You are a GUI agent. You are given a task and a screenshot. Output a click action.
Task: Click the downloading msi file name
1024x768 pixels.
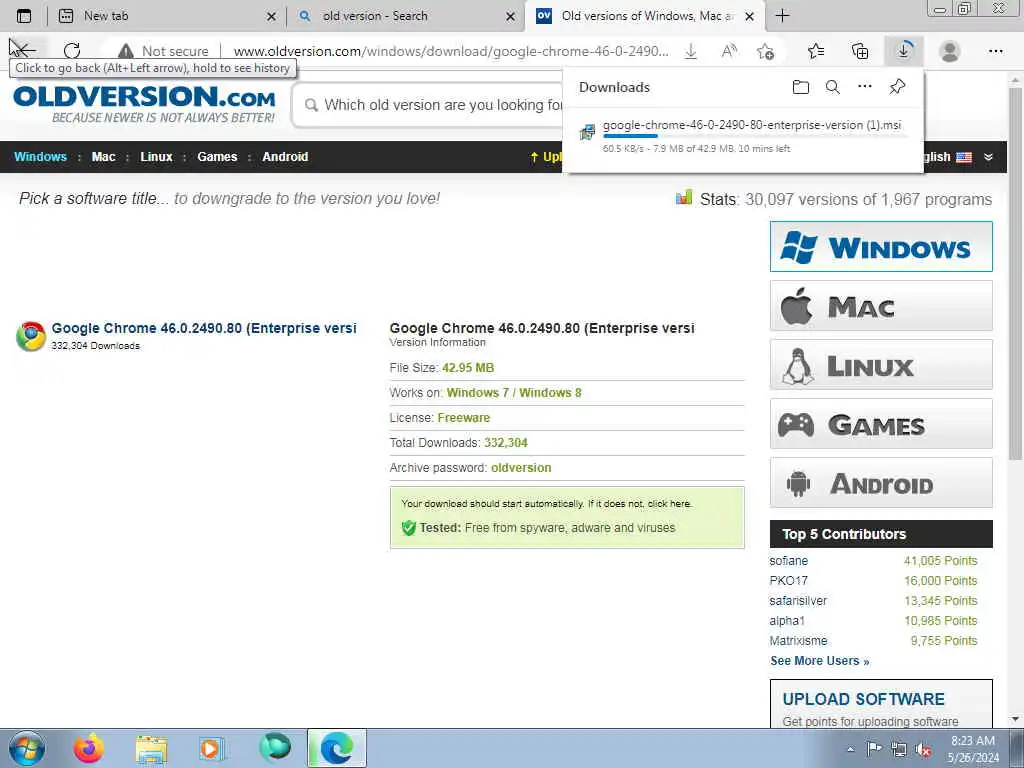point(752,125)
